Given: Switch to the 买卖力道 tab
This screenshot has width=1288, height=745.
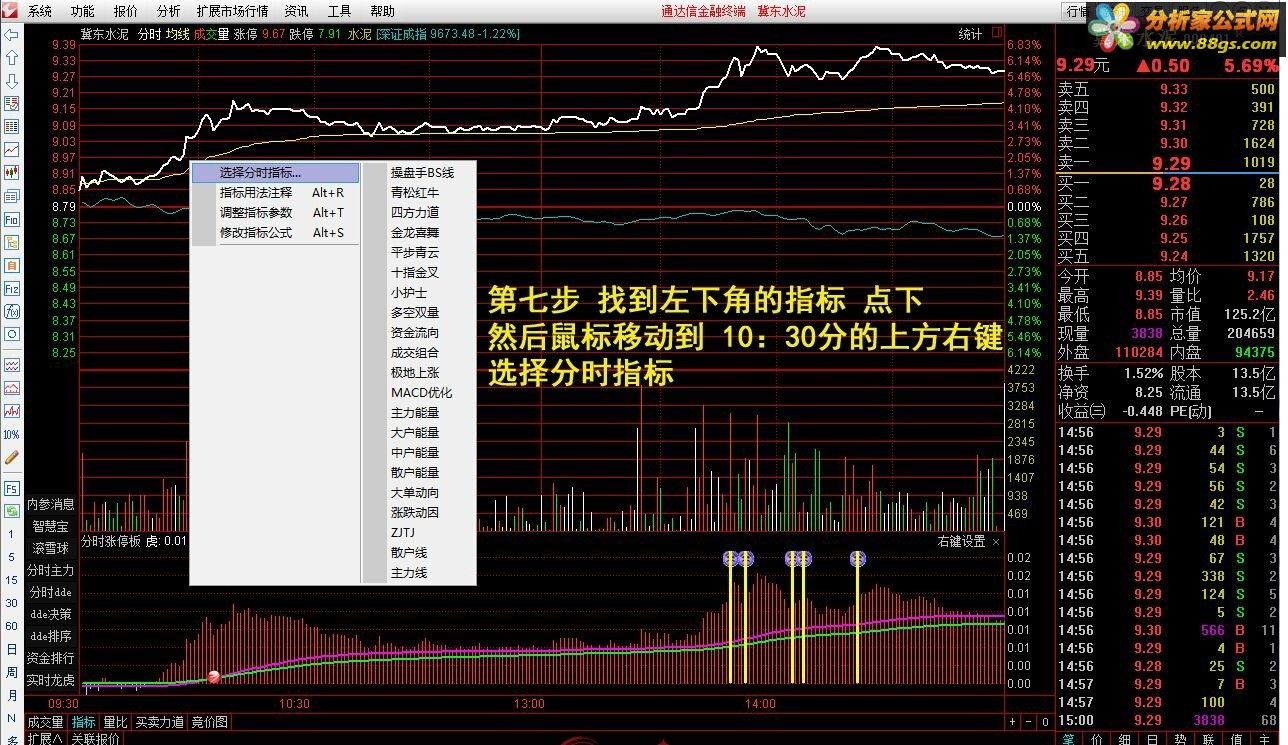Looking at the screenshot, I should (x=159, y=722).
